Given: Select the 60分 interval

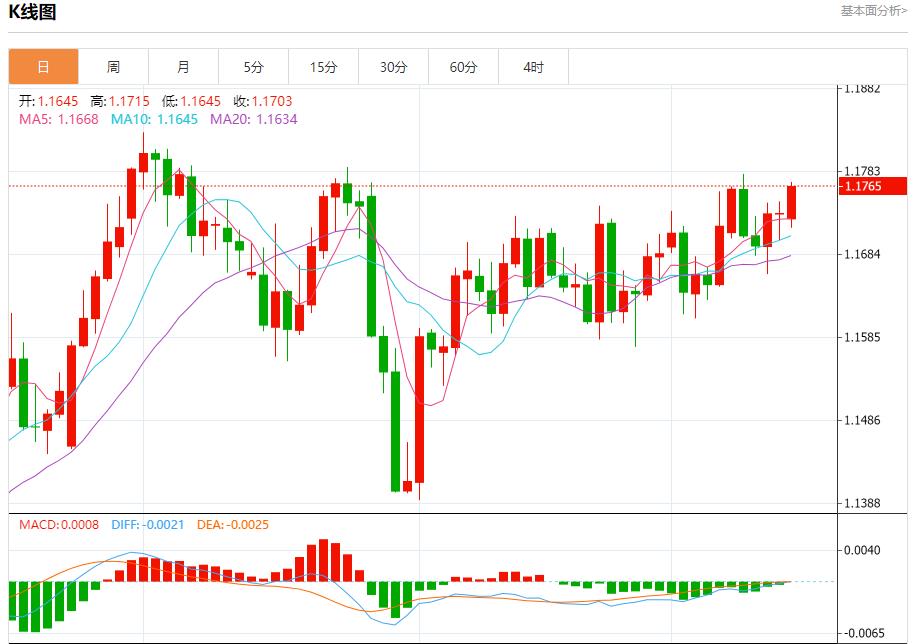Looking at the screenshot, I should click(x=463, y=66).
